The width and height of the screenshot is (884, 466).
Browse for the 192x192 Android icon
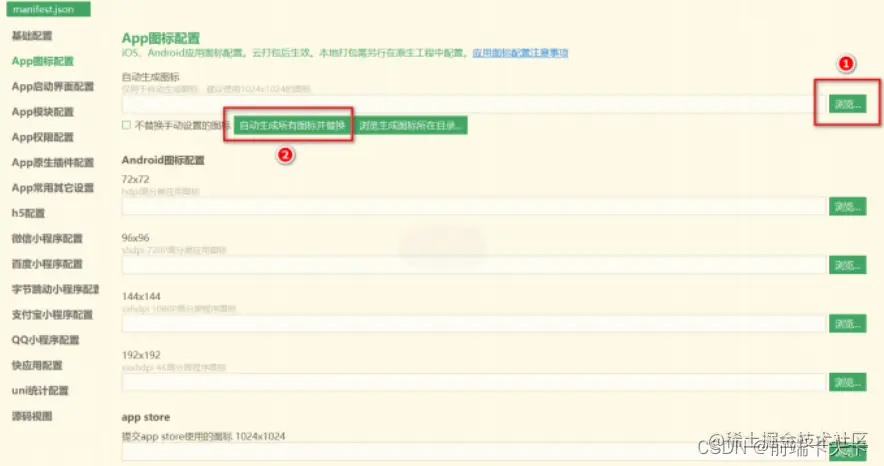click(x=847, y=382)
